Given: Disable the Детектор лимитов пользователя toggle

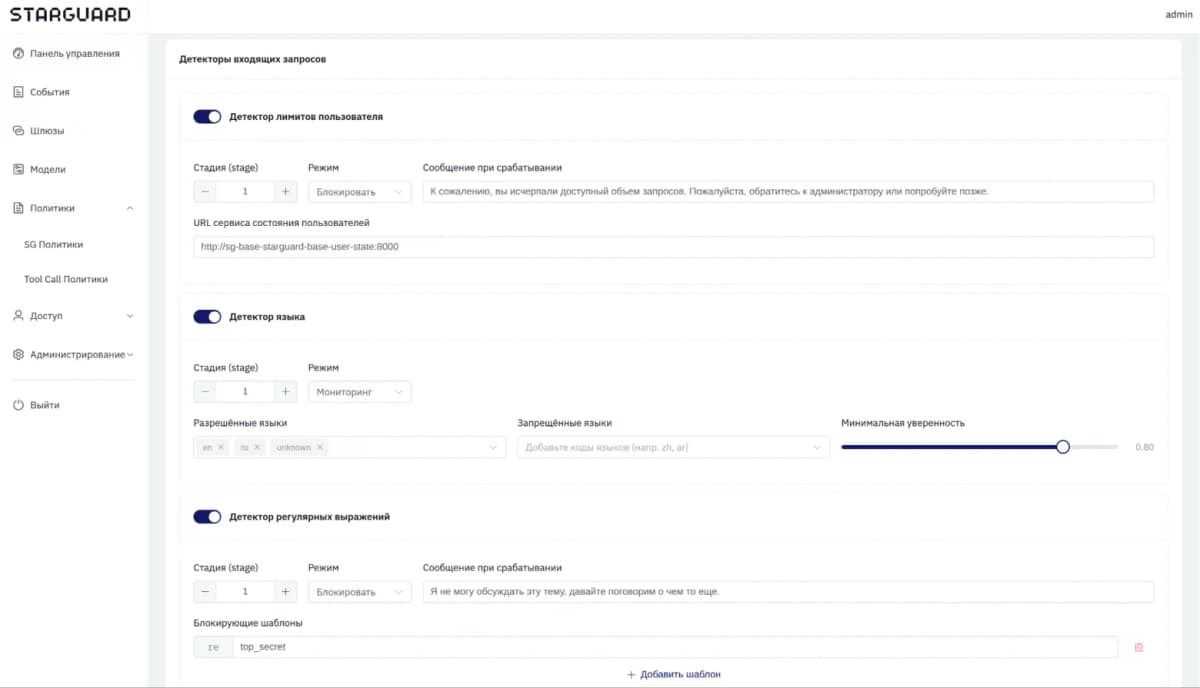Looking at the screenshot, I should [207, 116].
